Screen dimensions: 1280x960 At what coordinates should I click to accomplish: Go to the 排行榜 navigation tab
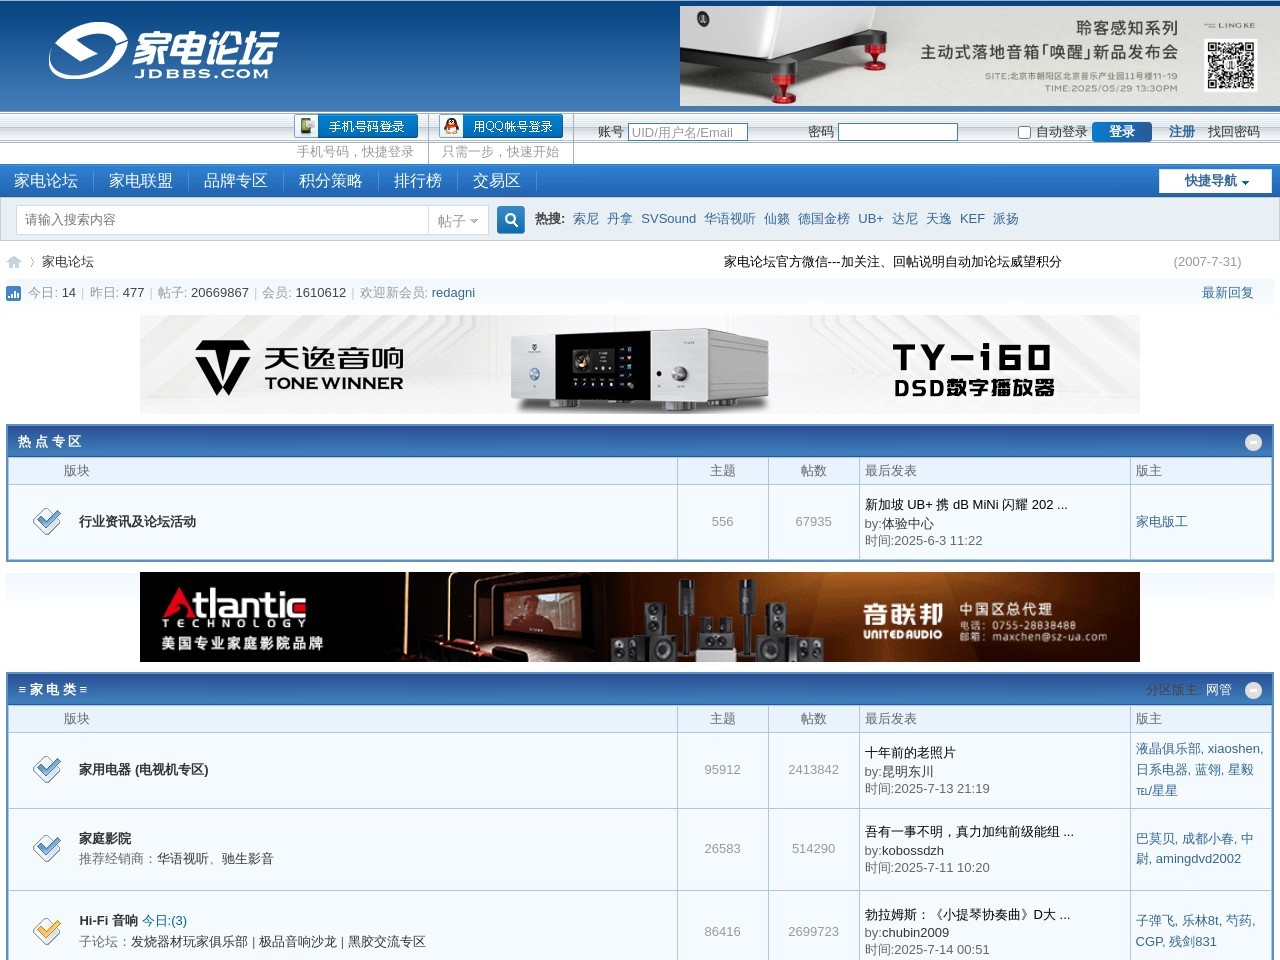[x=417, y=181]
